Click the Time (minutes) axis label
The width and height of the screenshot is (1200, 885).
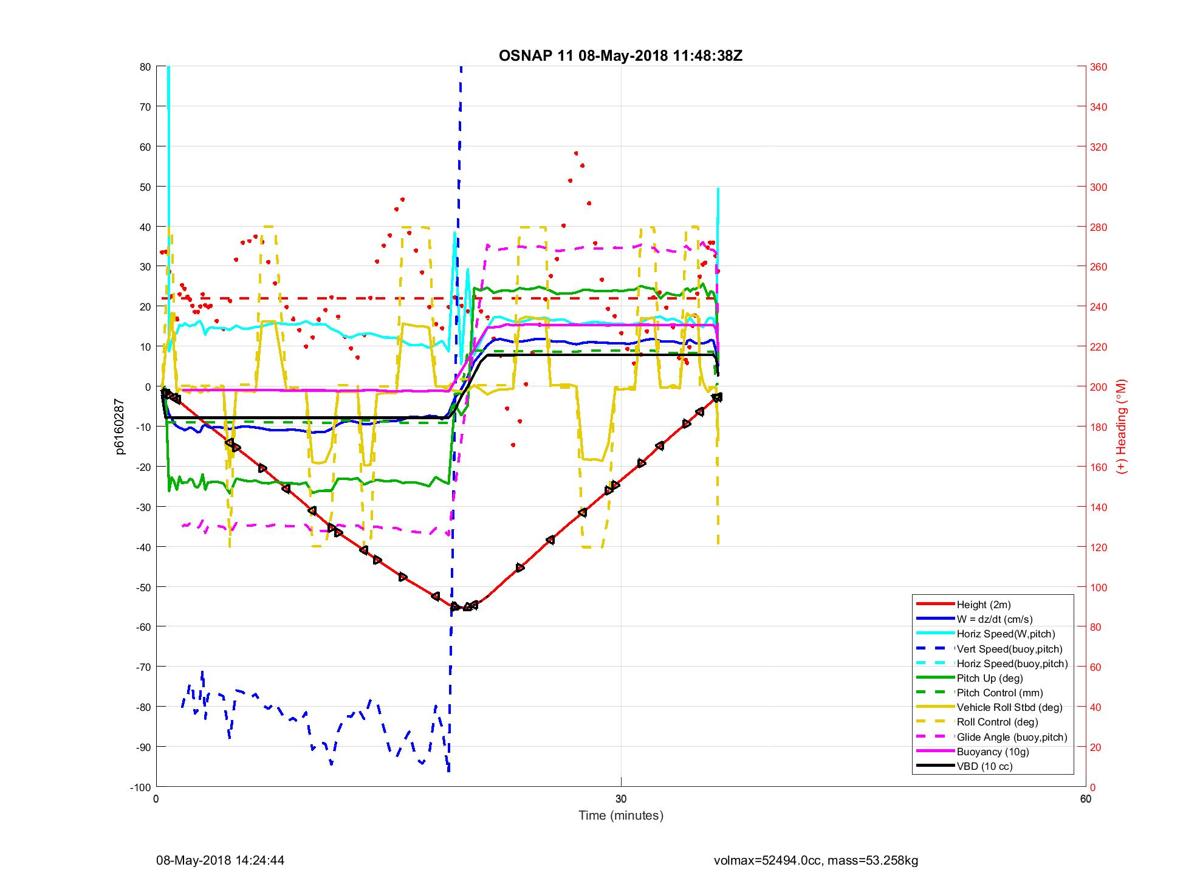(620, 815)
